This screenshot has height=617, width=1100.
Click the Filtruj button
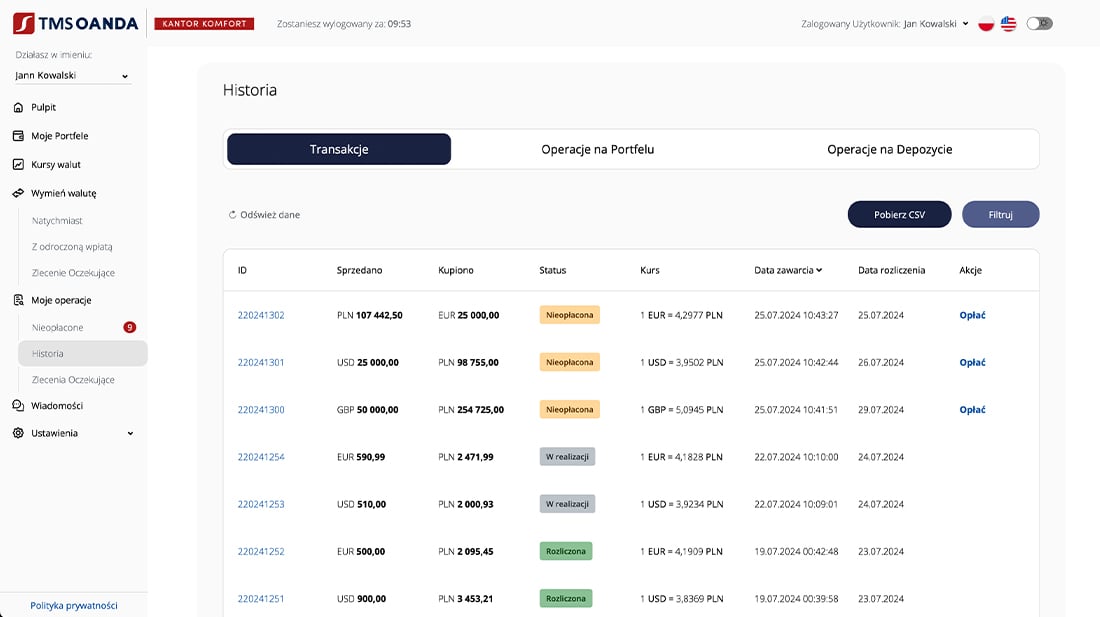(1000, 214)
